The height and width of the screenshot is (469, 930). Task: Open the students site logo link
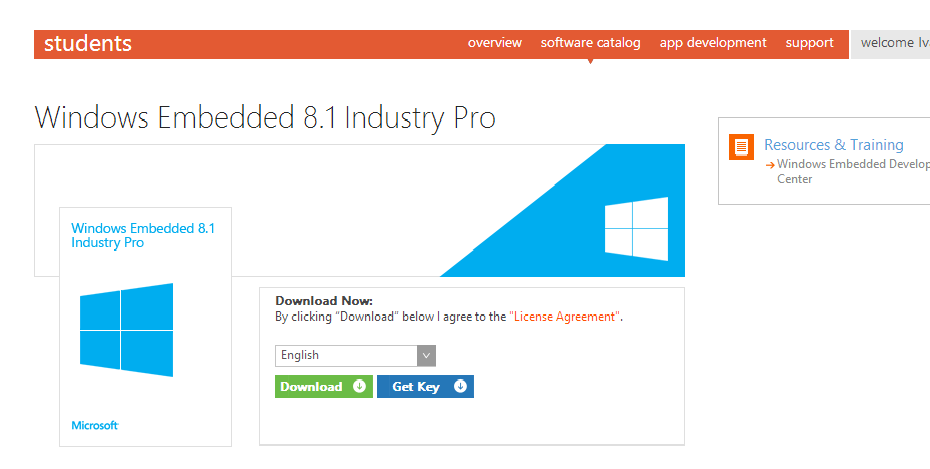[x=88, y=43]
